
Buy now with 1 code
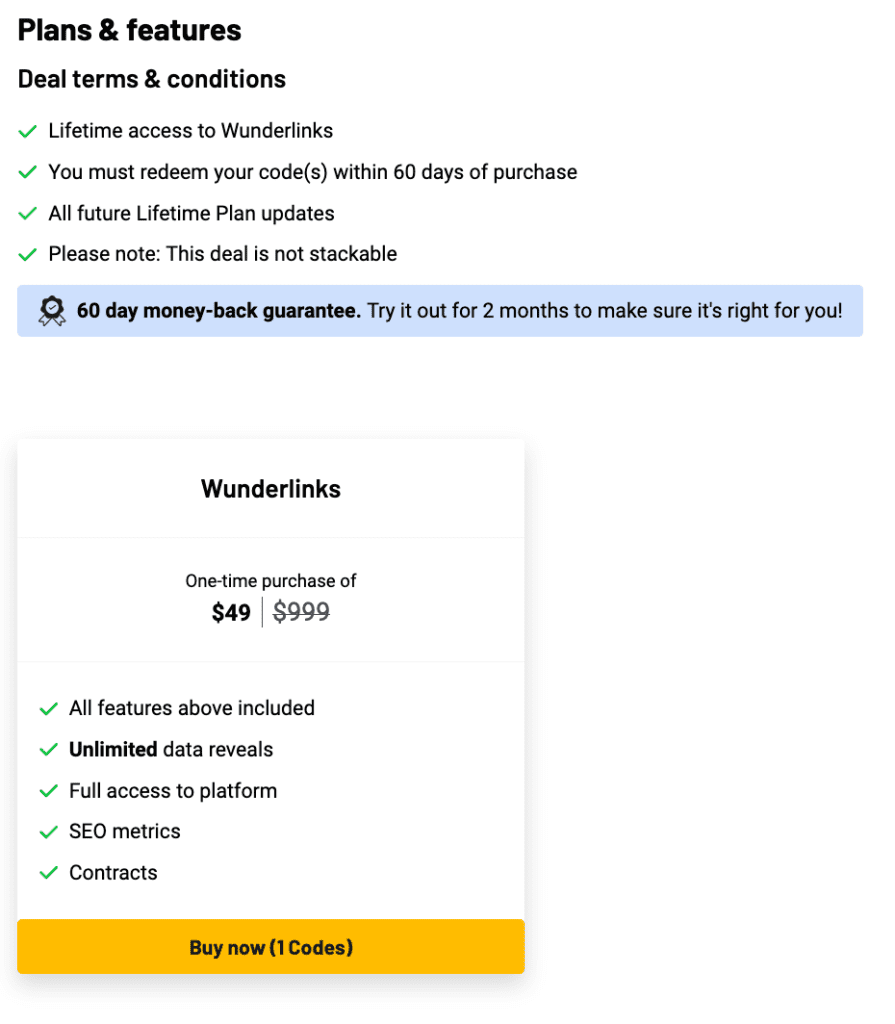pyautogui.click(x=271, y=947)
